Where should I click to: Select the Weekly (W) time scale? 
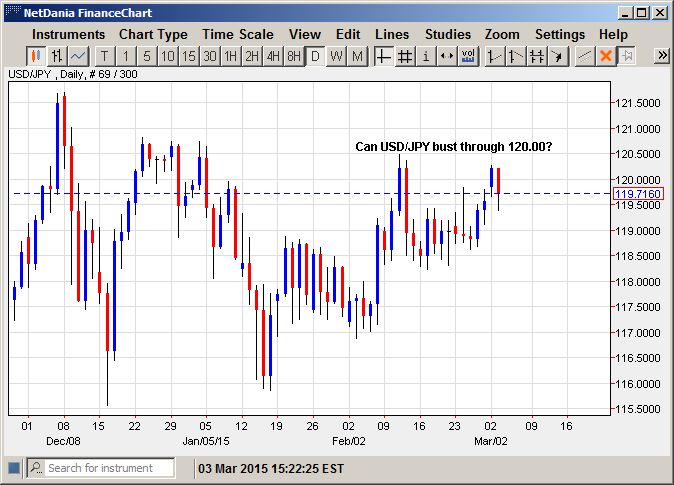coord(336,56)
